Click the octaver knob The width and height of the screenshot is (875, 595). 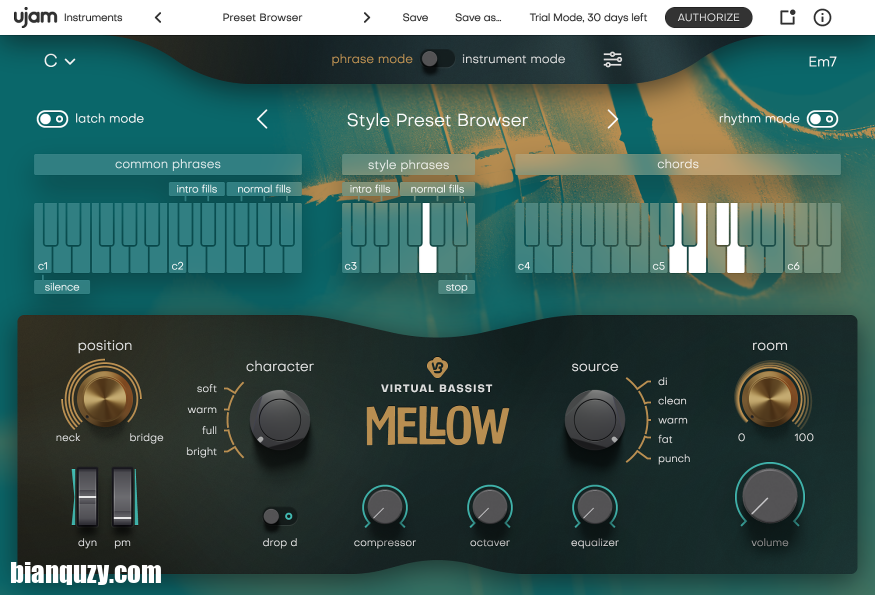(489, 507)
